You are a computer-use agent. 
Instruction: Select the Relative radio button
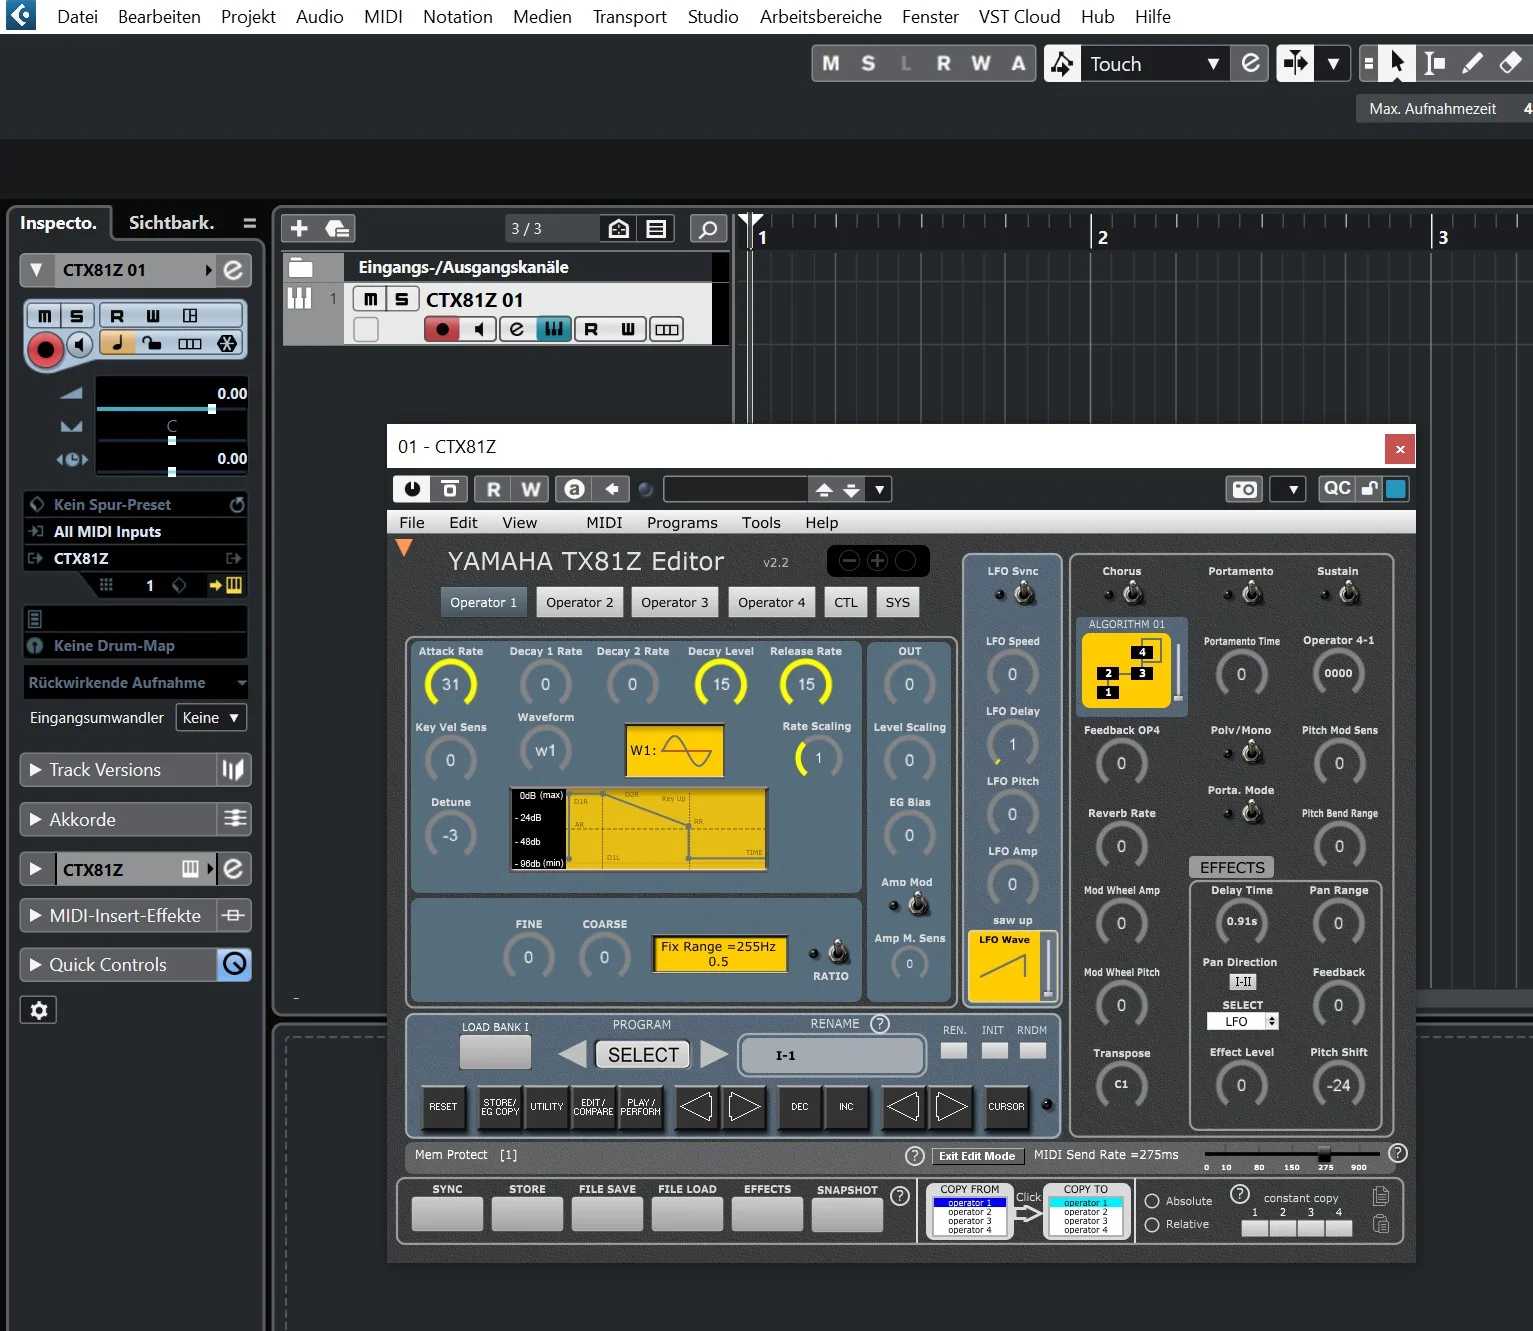click(1152, 1224)
